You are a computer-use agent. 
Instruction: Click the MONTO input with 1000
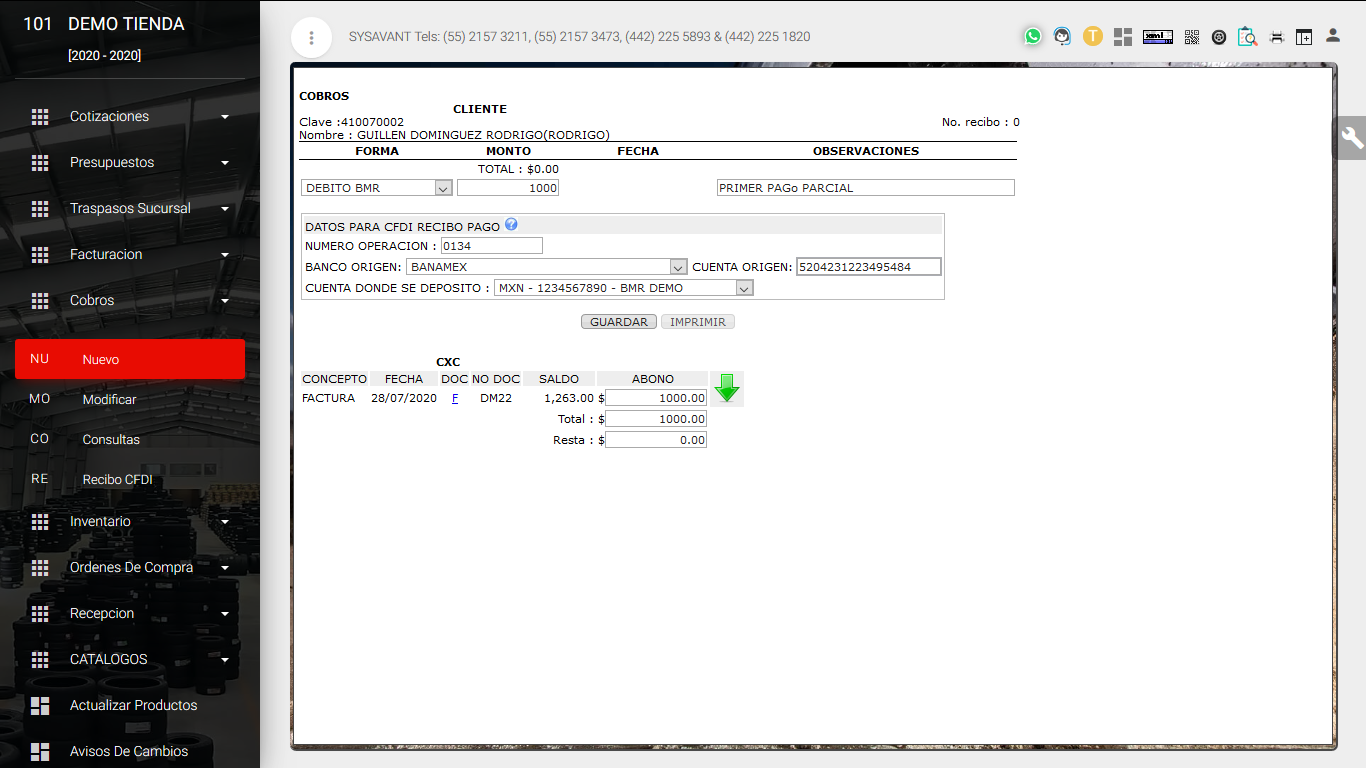click(508, 188)
